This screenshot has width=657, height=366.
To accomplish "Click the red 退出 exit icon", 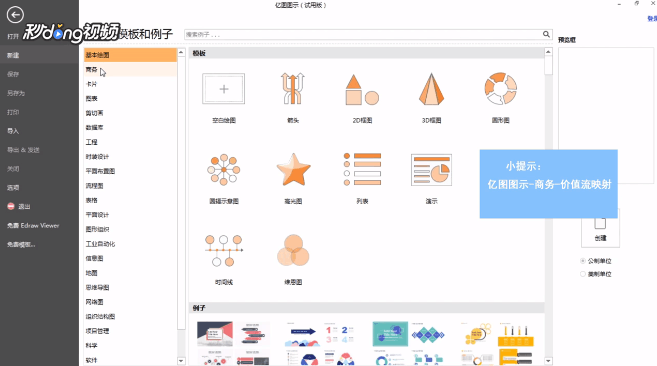I will pos(11,206).
